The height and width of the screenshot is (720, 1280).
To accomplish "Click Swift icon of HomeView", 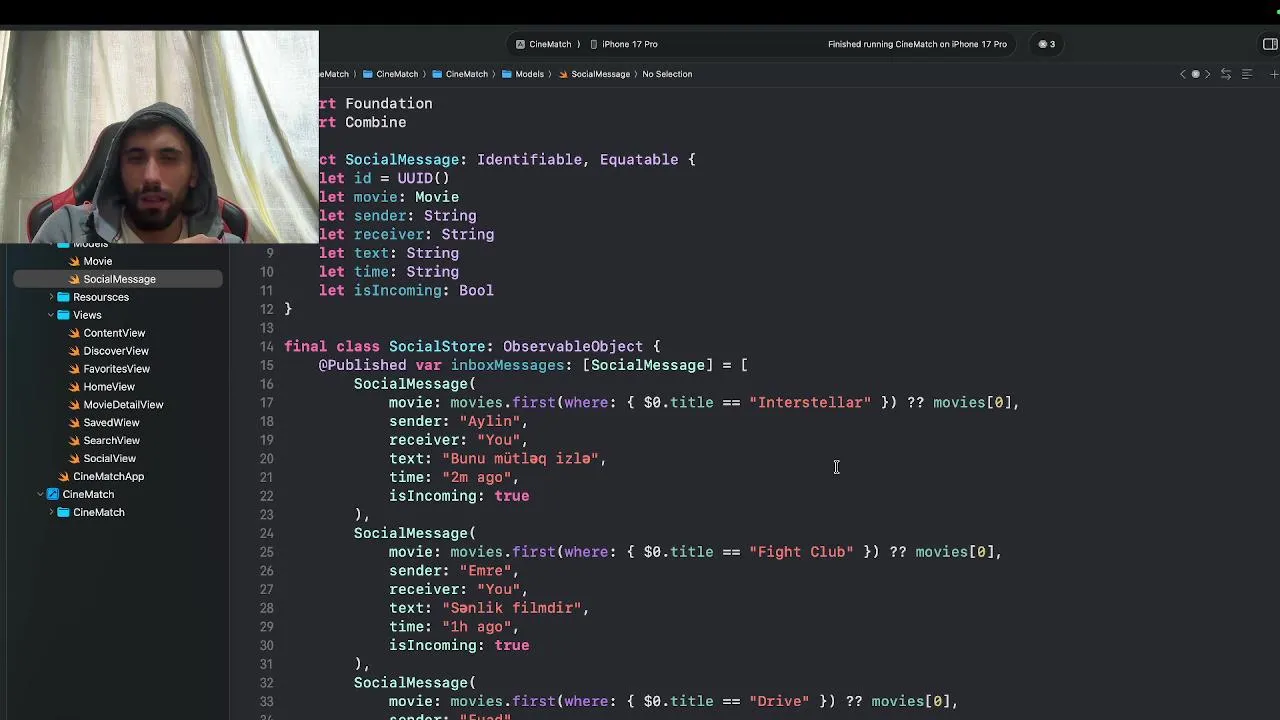I will point(74,387).
